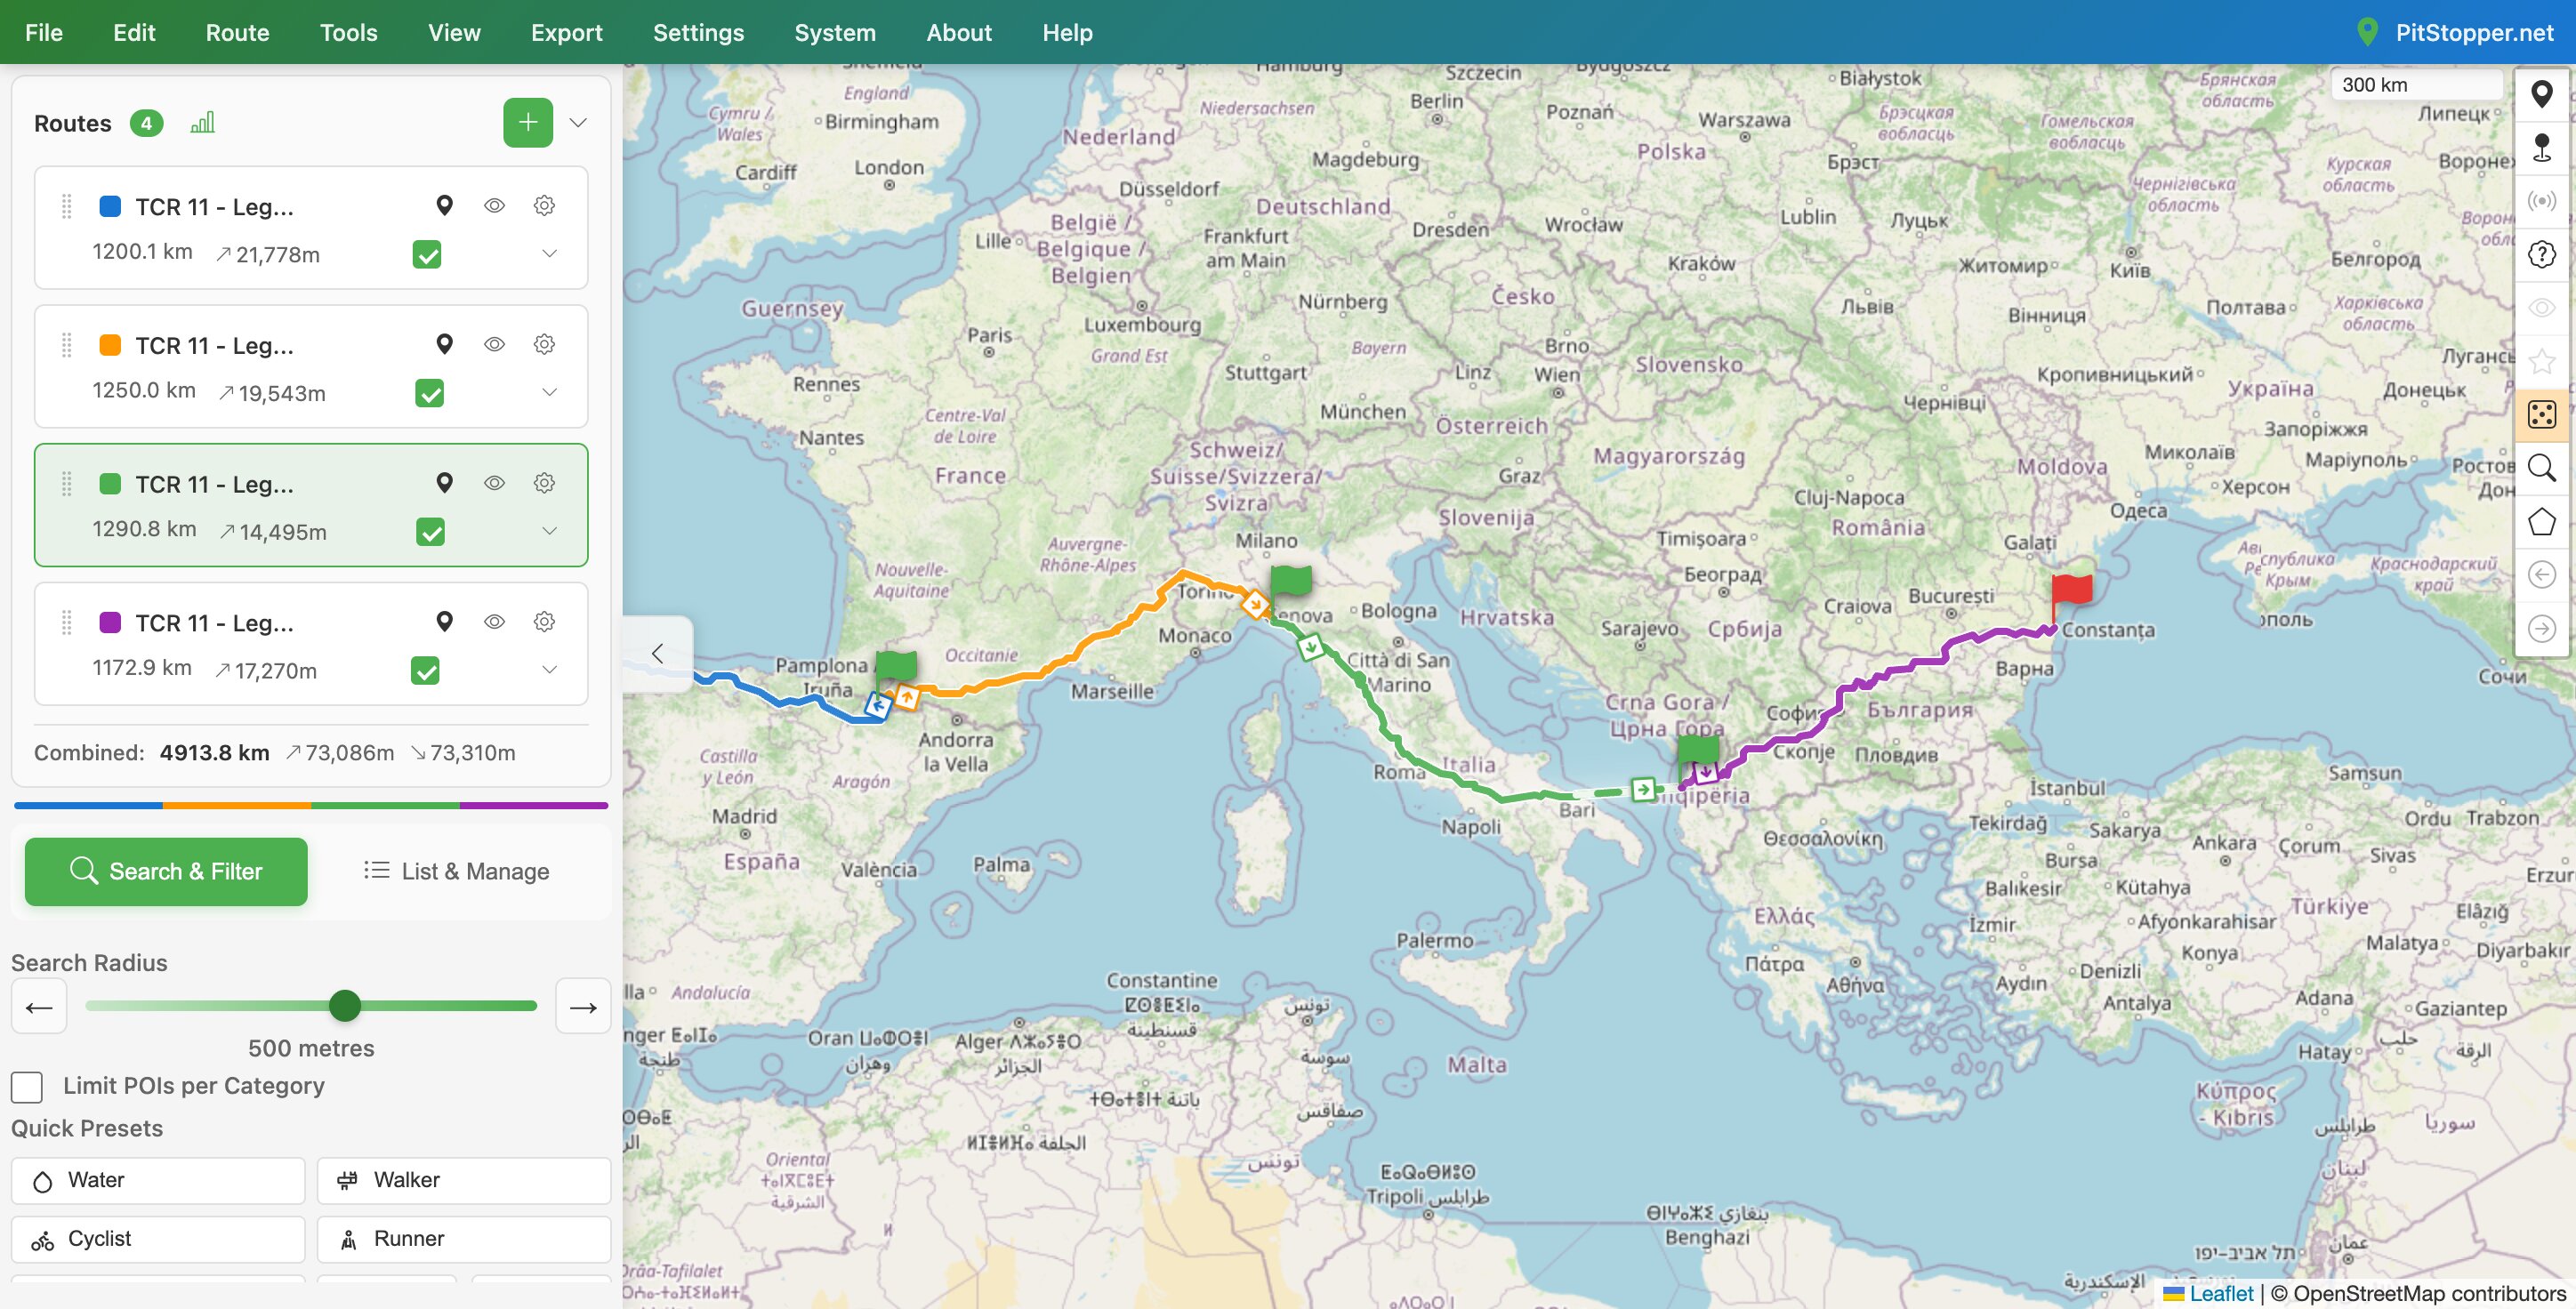Image resolution: width=2576 pixels, height=1309 pixels.
Task: Open the route statistics bar chart icon
Action: click(x=202, y=123)
